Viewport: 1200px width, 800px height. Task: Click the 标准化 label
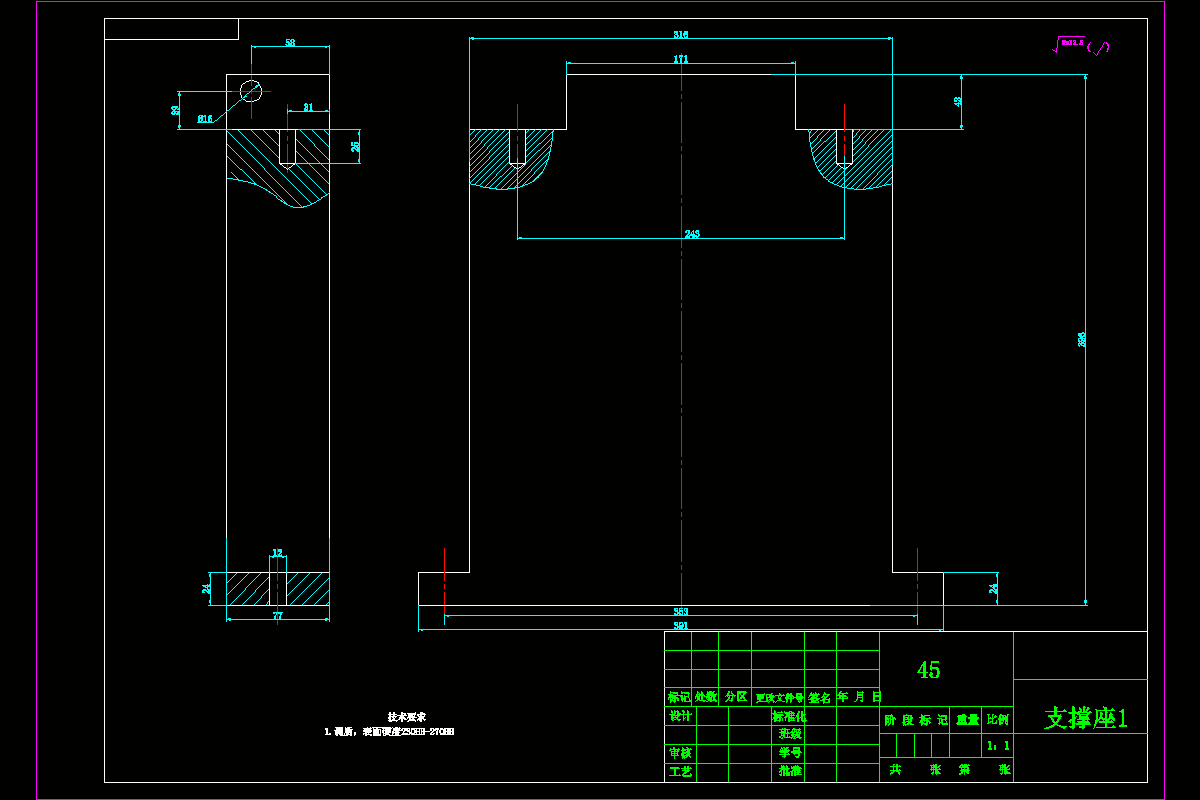pos(789,716)
